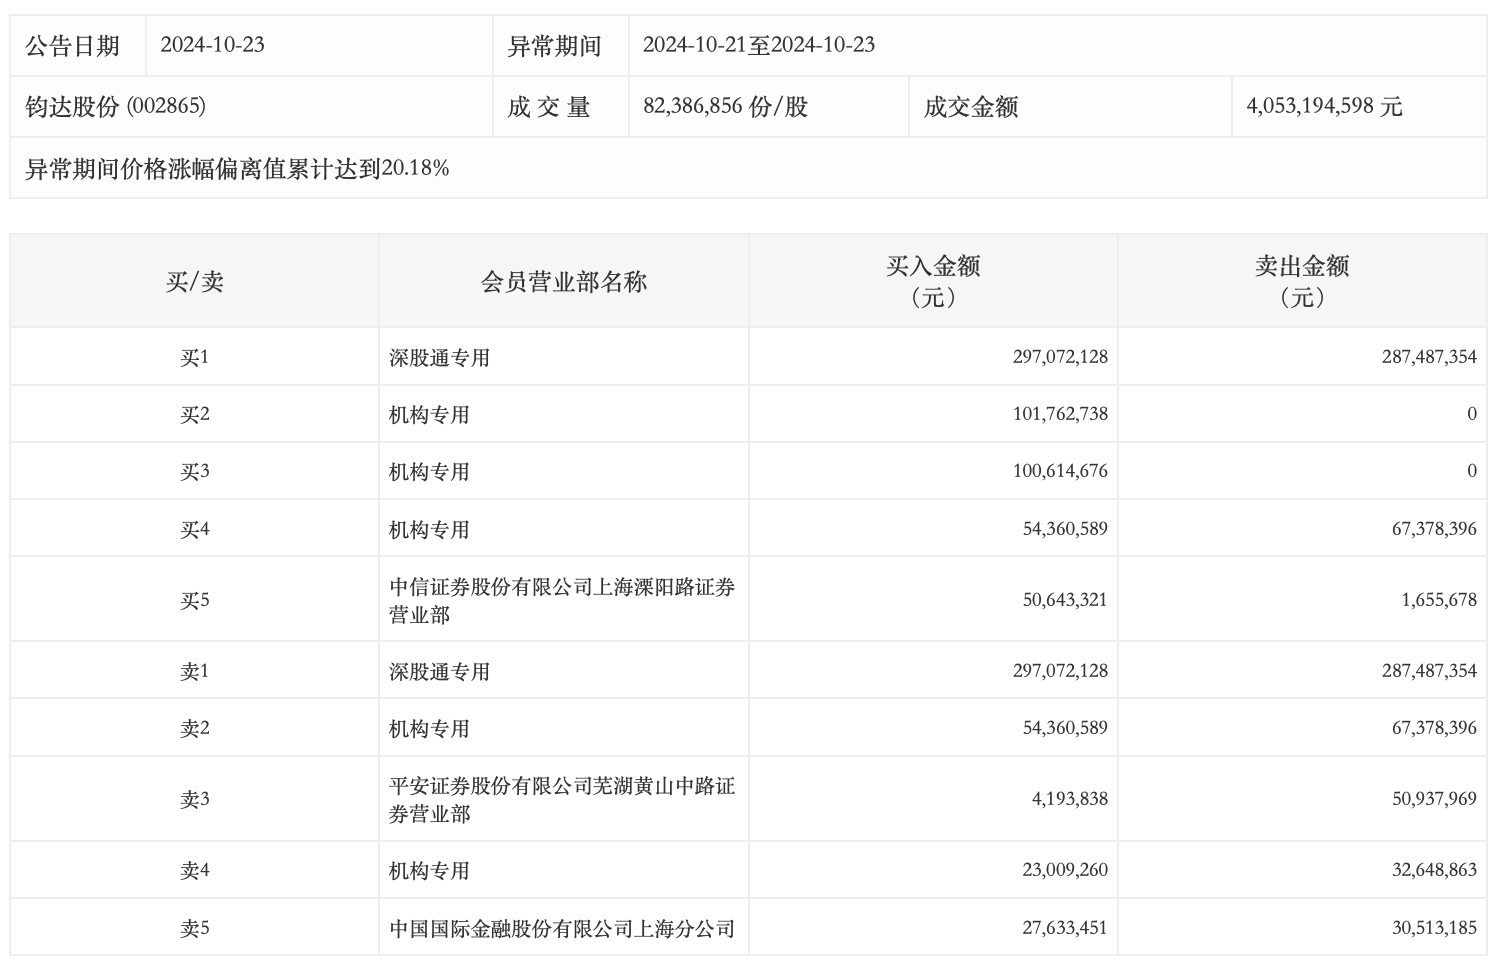Open 平安证券 芜湖黄山中路证券营业部 entry
Image resolution: width=1498 pixels, height=962 pixels.
[x=561, y=799]
